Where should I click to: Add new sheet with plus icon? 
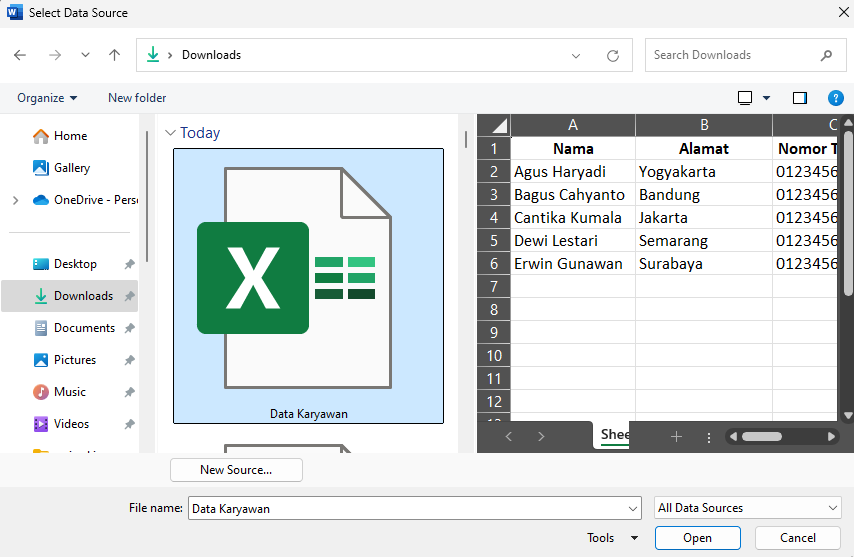tap(676, 437)
